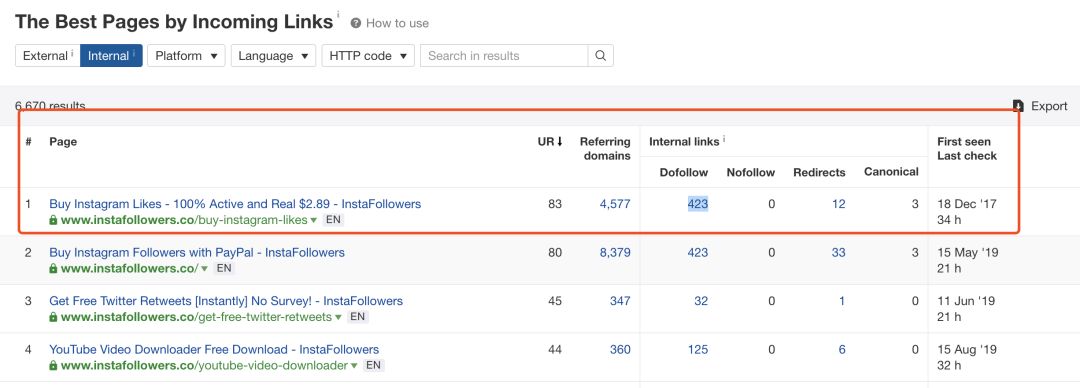The image size is (1080, 388).
Task: Click the search magnifier icon
Action: click(600, 56)
